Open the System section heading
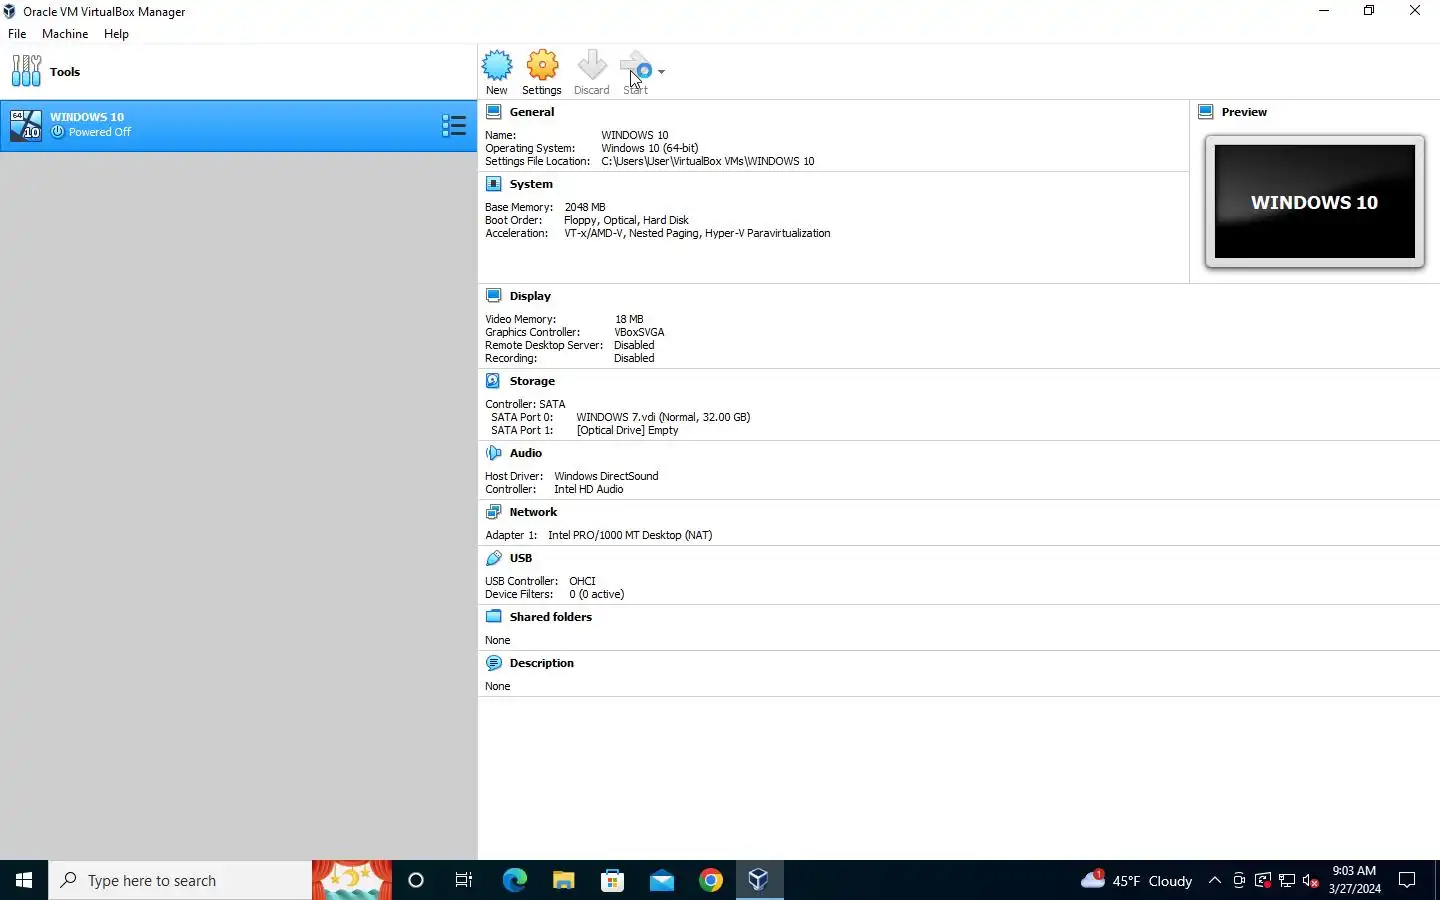1440x900 pixels. tap(530, 184)
